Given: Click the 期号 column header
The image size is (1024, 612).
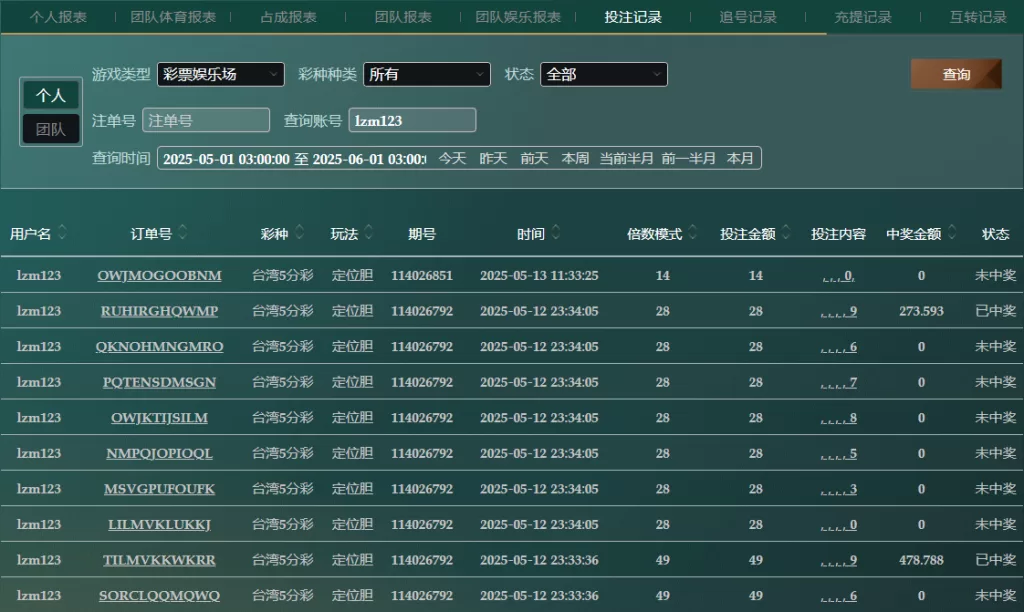Looking at the screenshot, I should tap(422, 234).
